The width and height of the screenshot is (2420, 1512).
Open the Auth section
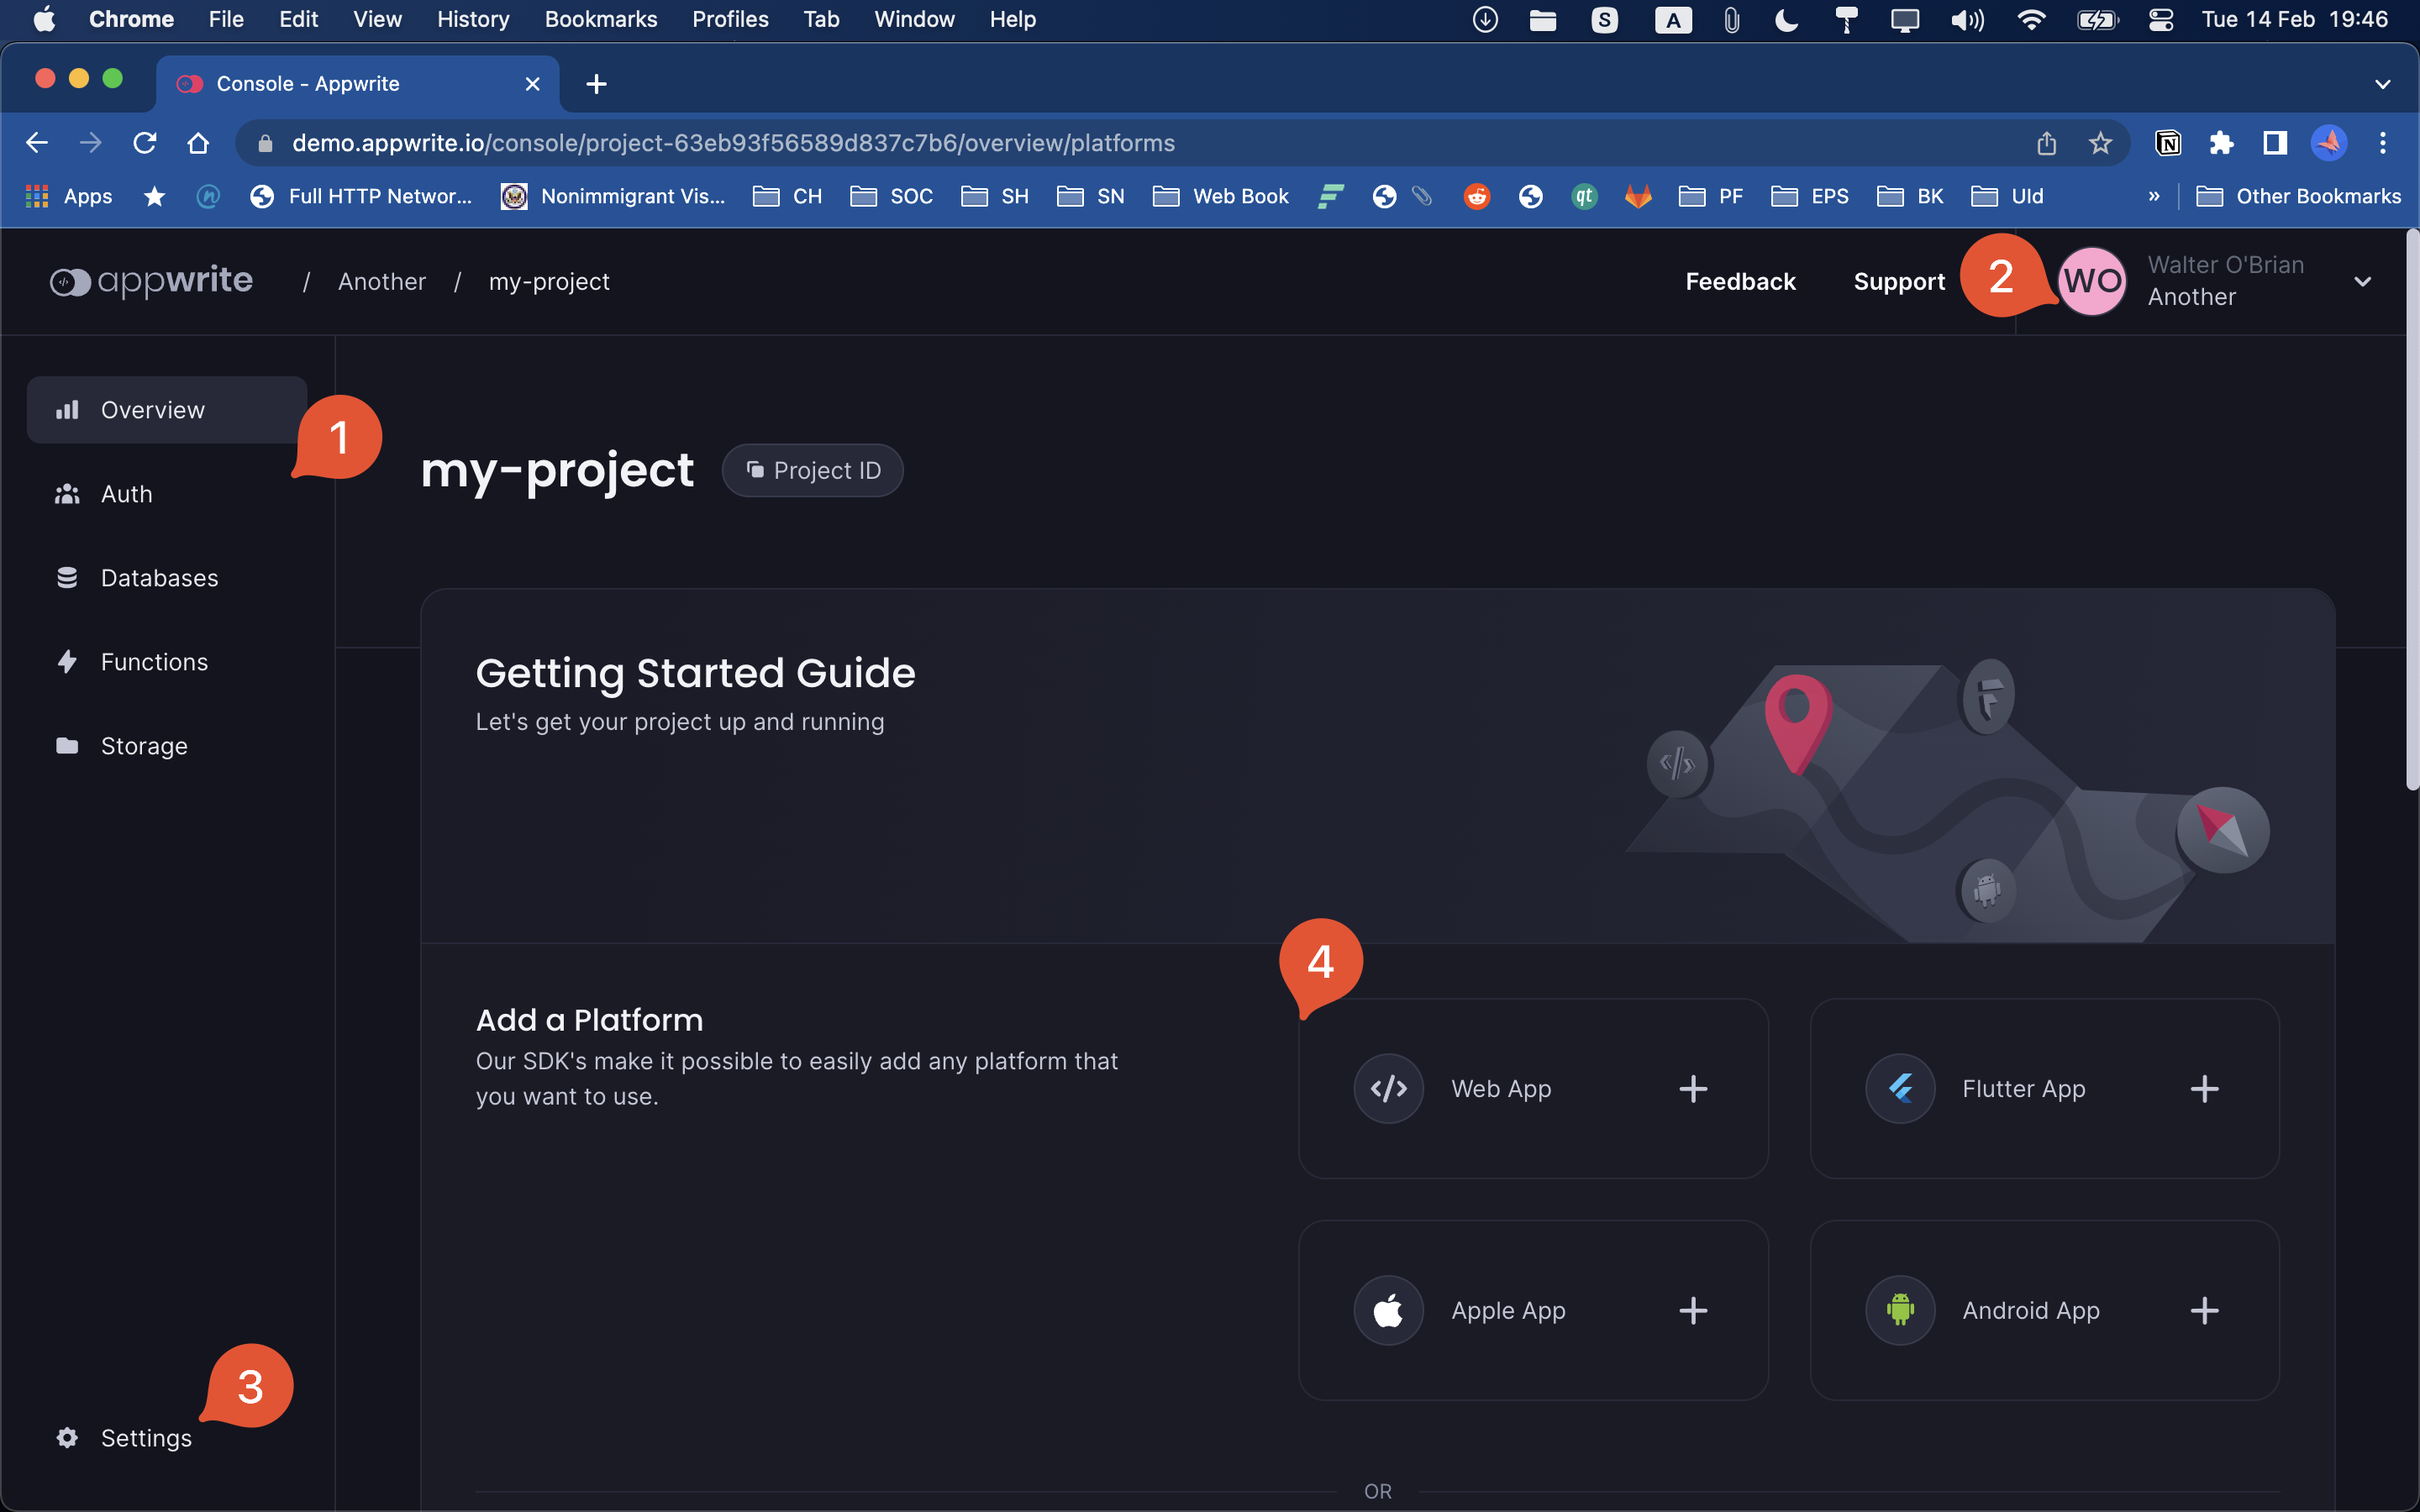tap(166, 494)
